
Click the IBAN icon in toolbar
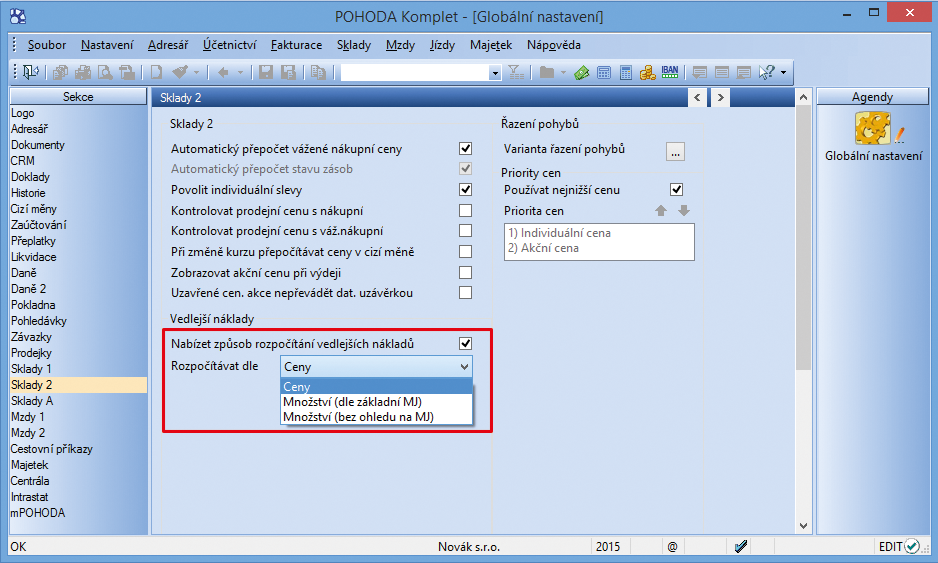coord(670,72)
